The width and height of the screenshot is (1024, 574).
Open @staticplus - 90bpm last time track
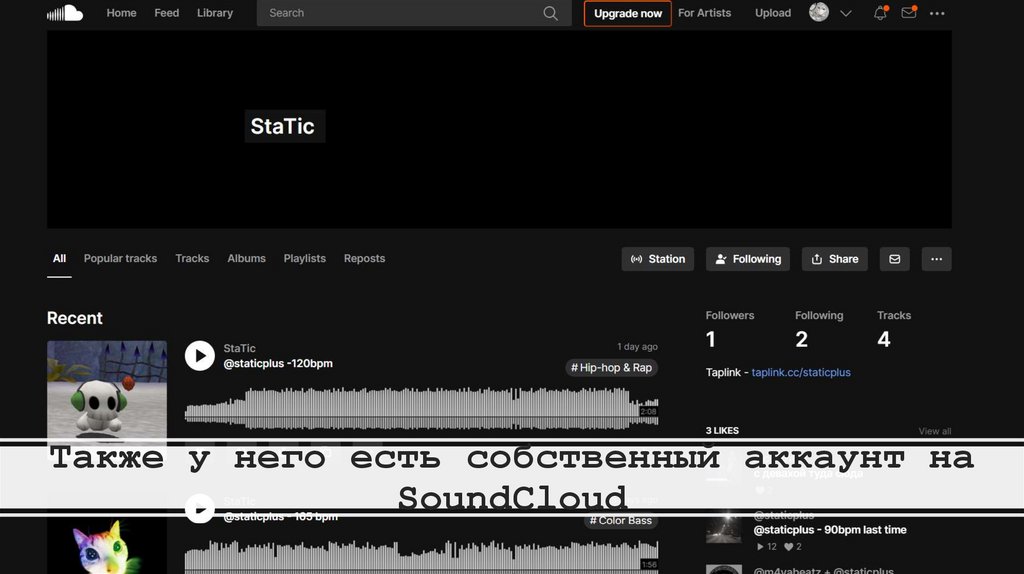(x=830, y=530)
